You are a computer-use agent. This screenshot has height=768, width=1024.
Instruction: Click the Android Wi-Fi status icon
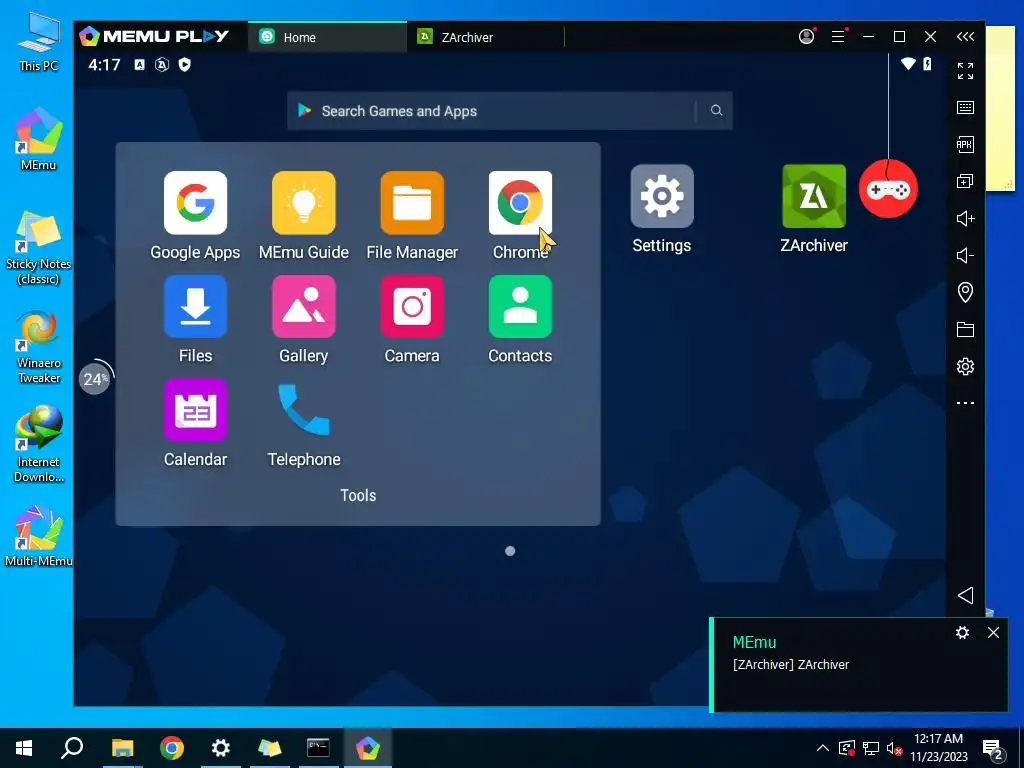pos(908,64)
